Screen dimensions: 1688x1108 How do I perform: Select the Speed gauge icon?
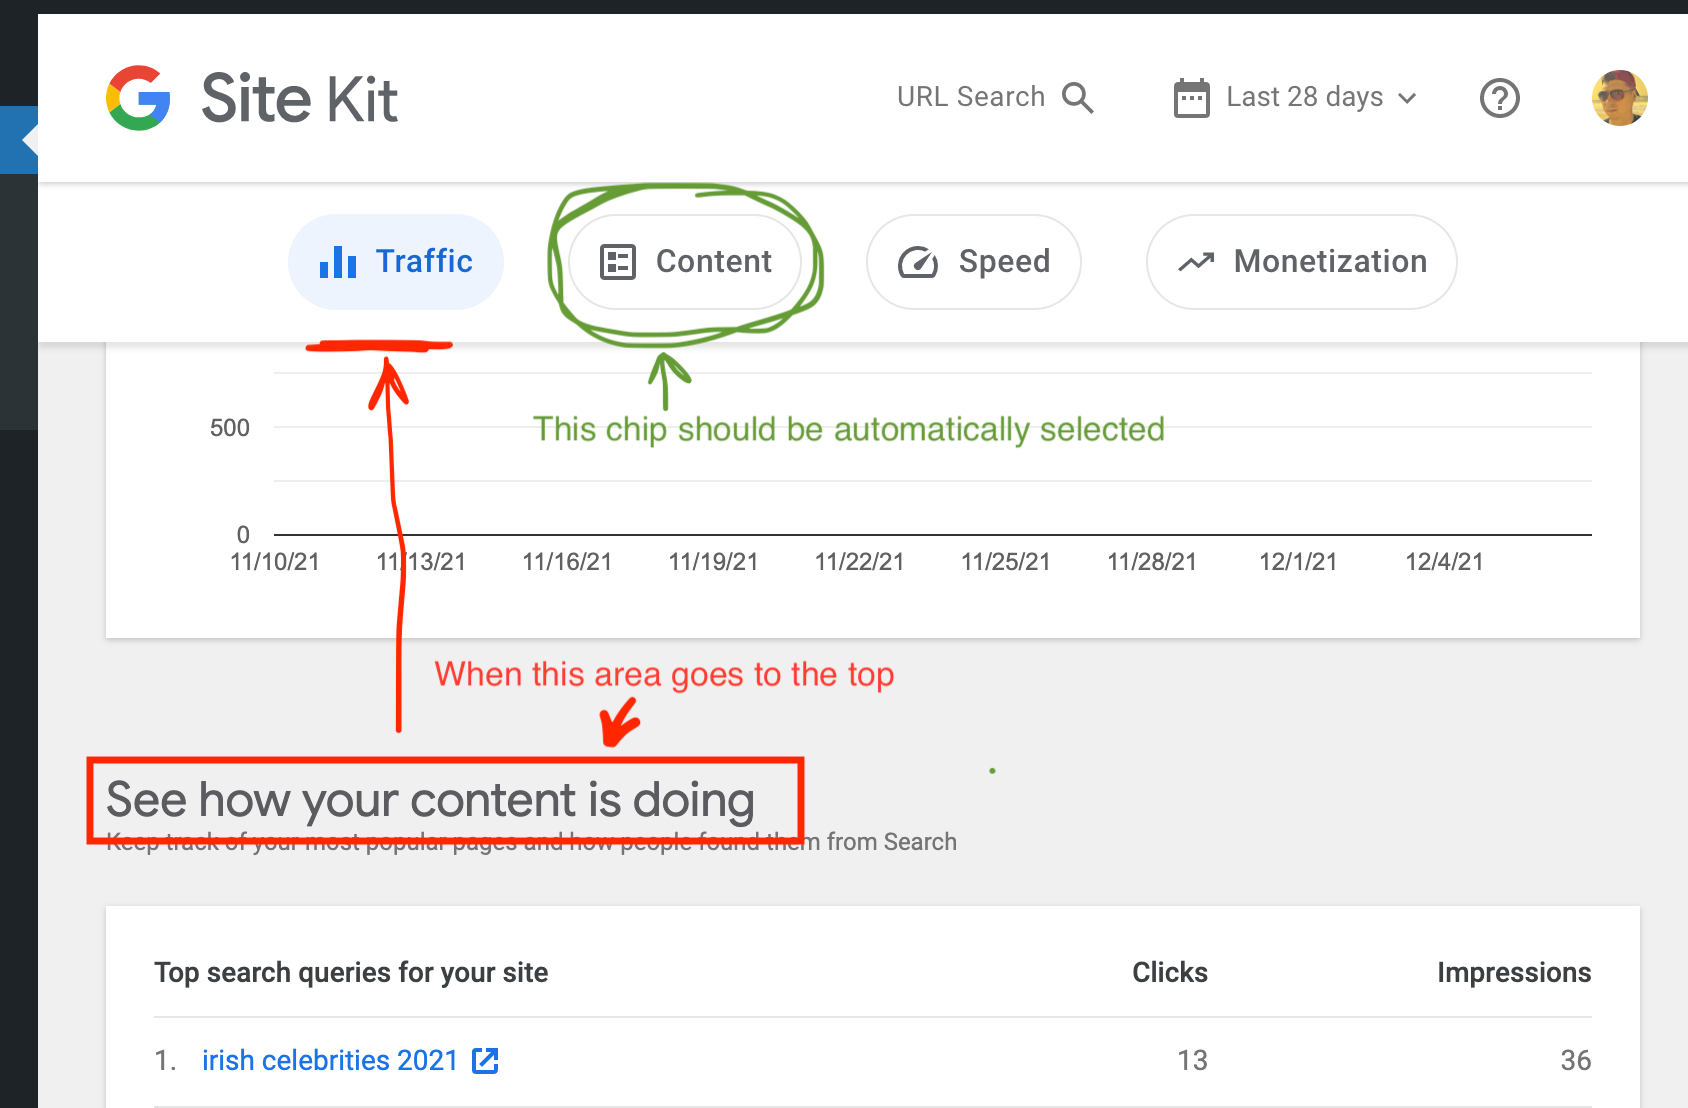click(x=917, y=261)
